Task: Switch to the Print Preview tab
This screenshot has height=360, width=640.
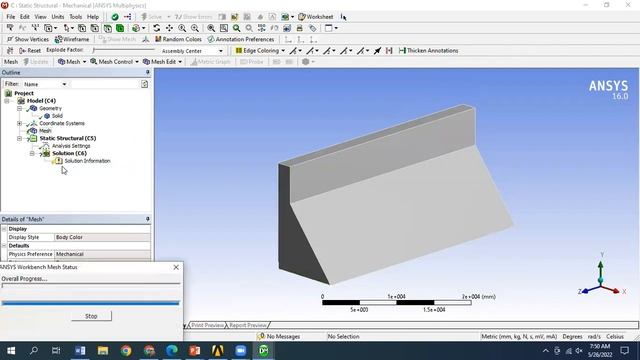Action: 207,325
